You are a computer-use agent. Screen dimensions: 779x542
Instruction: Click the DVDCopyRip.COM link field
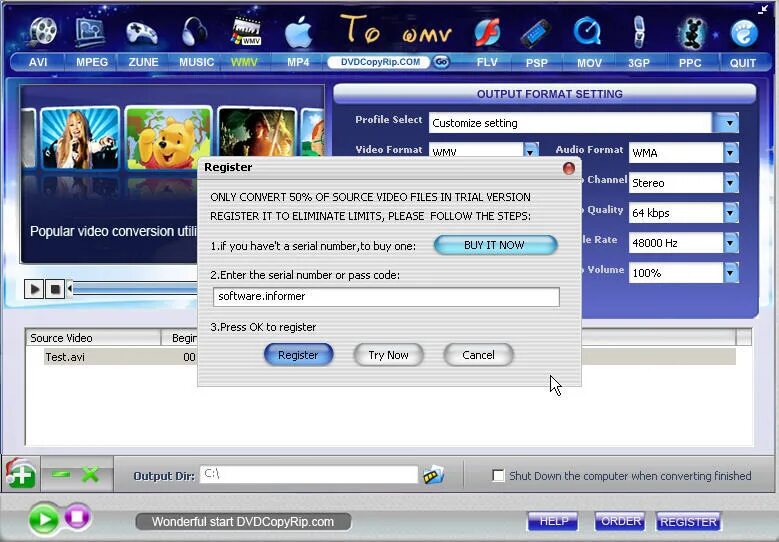[x=380, y=62]
